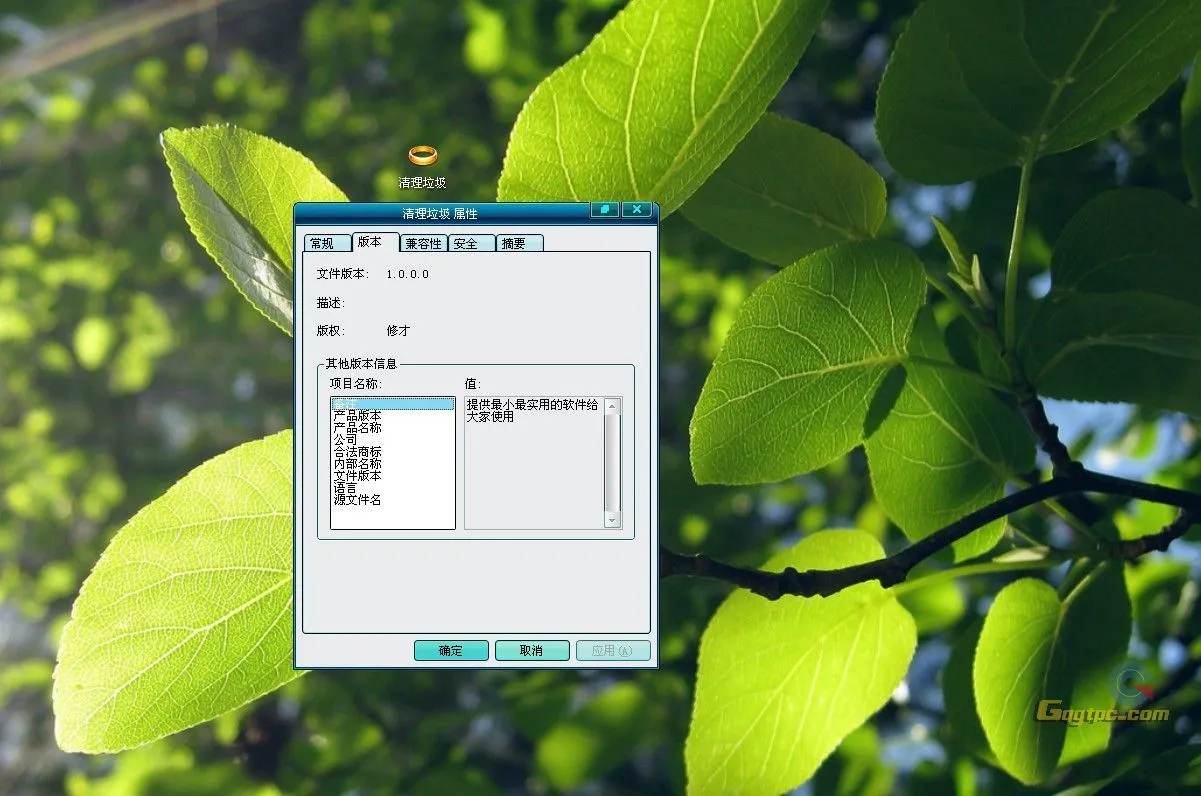
Task: Select 产品版本 in the item name list
Action: pyautogui.click(x=357, y=416)
